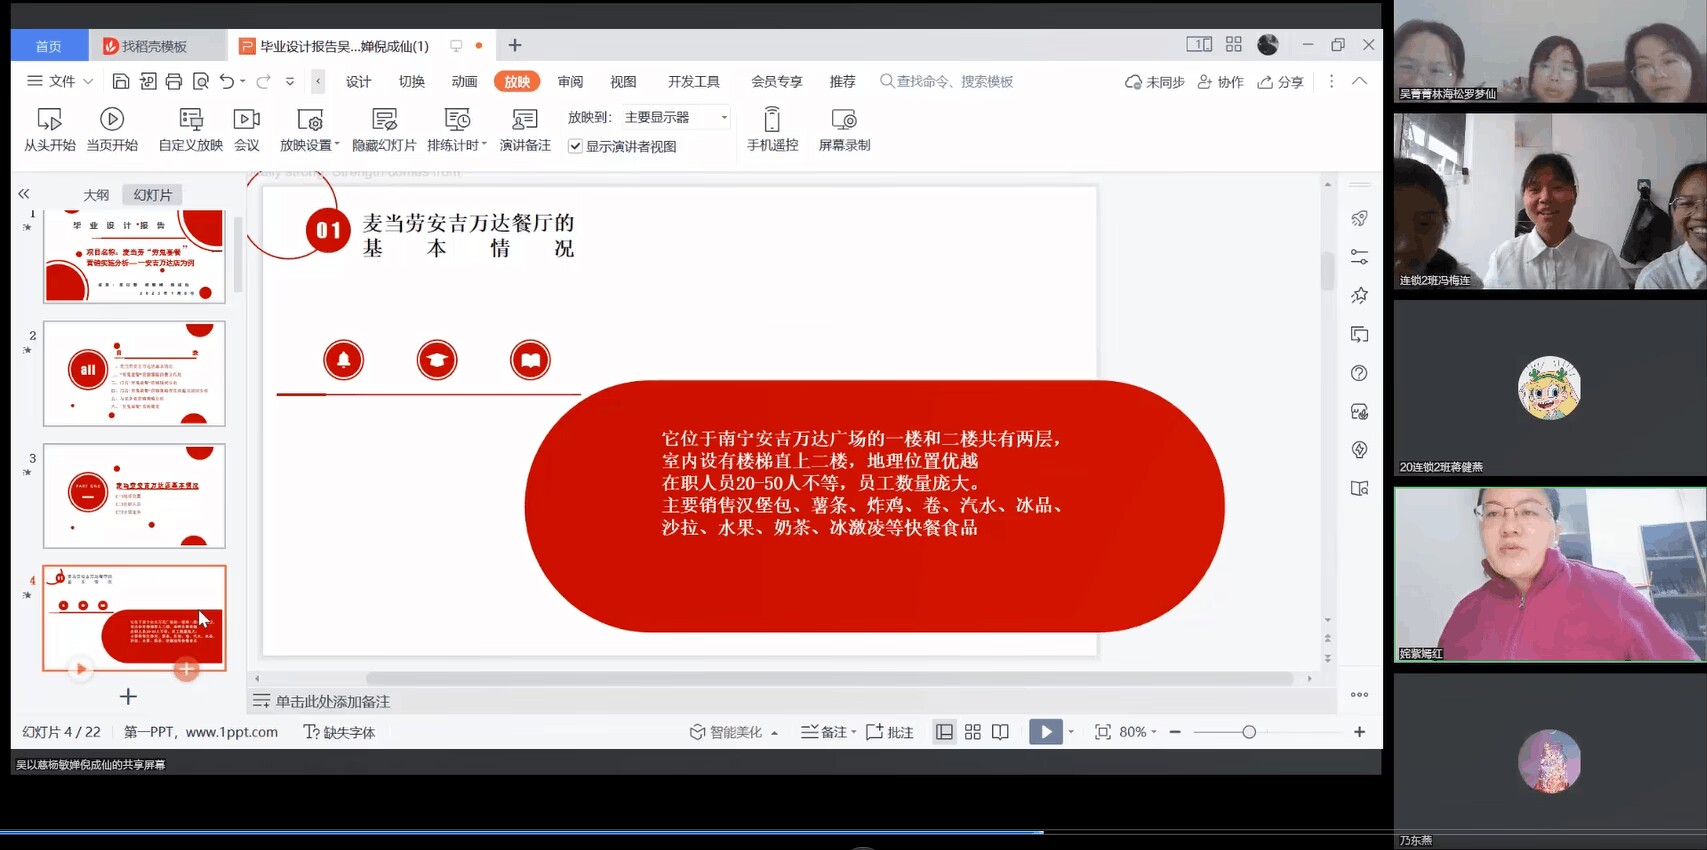Click the rocket icon in right sidebar
Image resolution: width=1707 pixels, height=850 pixels.
[1359, 218]
